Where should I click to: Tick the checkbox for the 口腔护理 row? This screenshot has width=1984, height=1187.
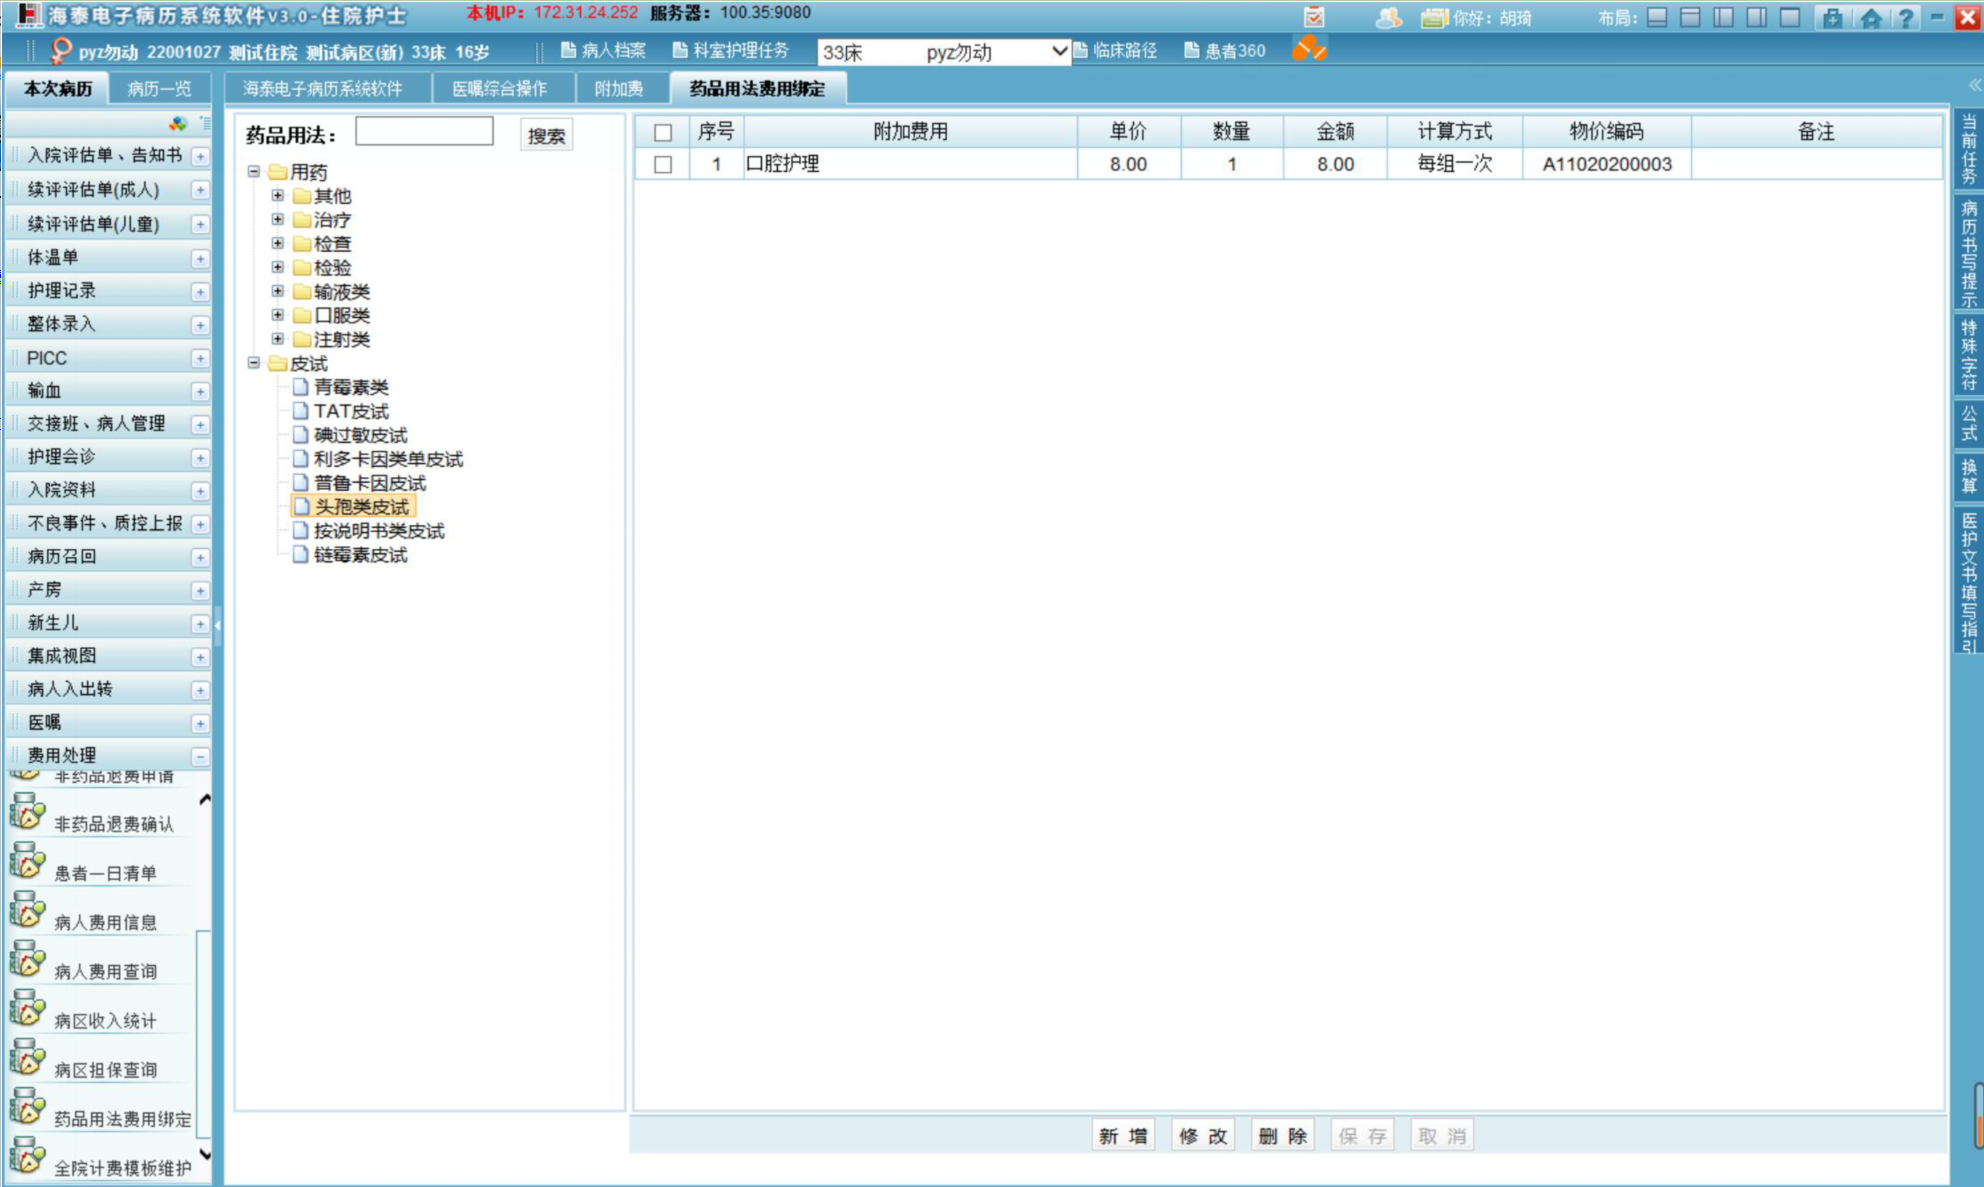663,164
